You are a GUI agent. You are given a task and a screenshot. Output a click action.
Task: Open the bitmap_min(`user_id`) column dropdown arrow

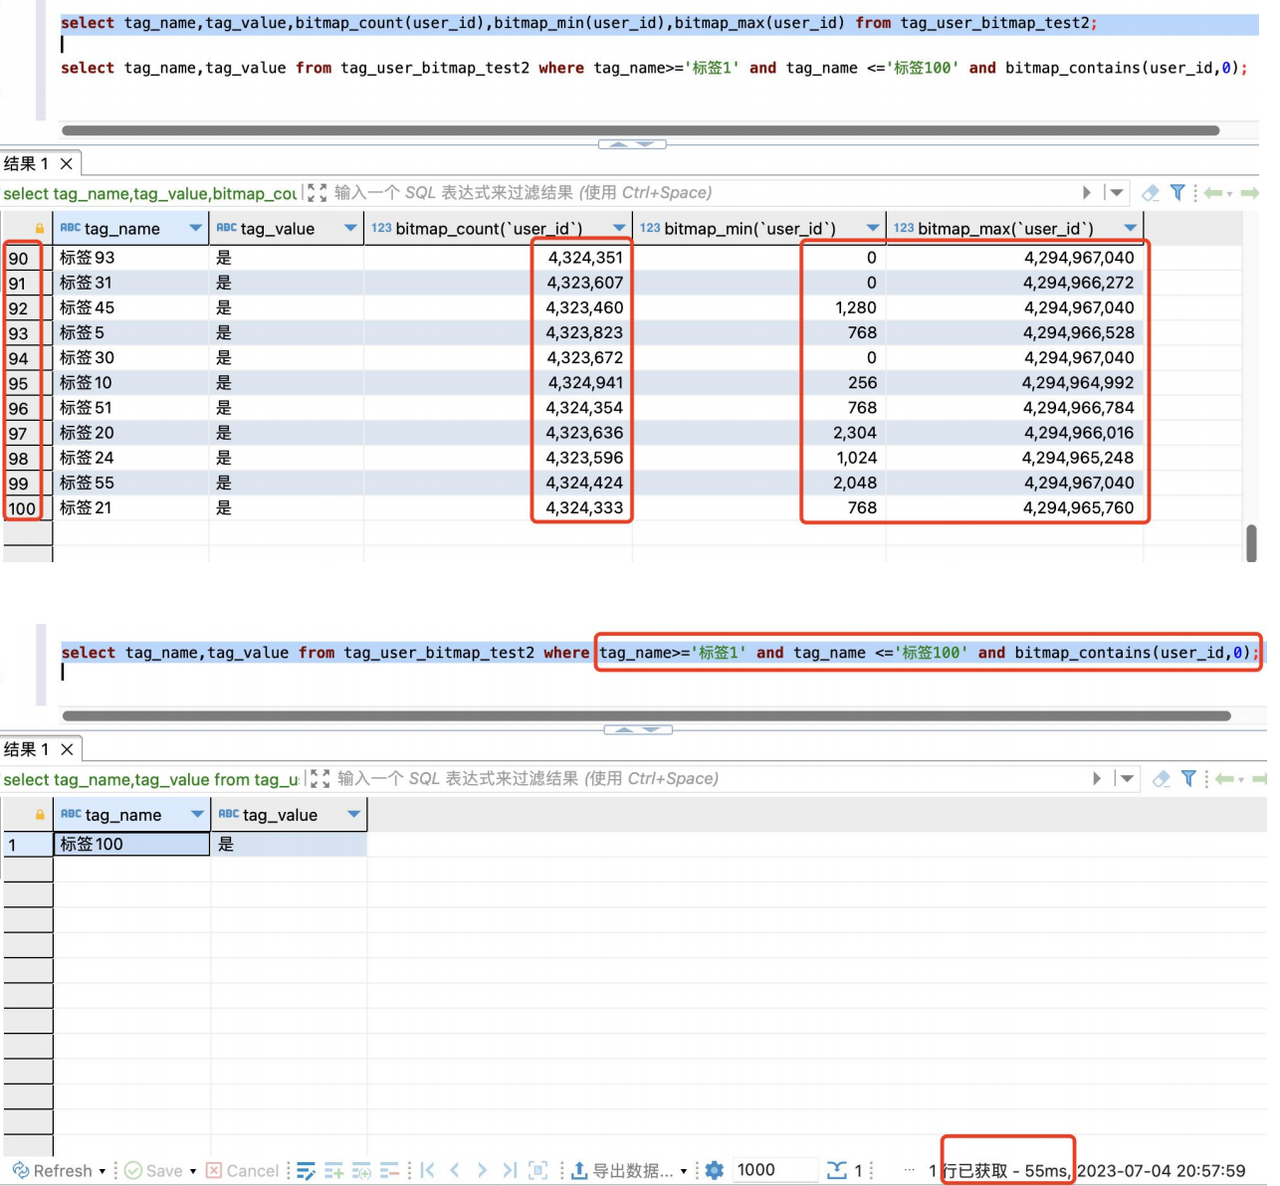(873, 229)
